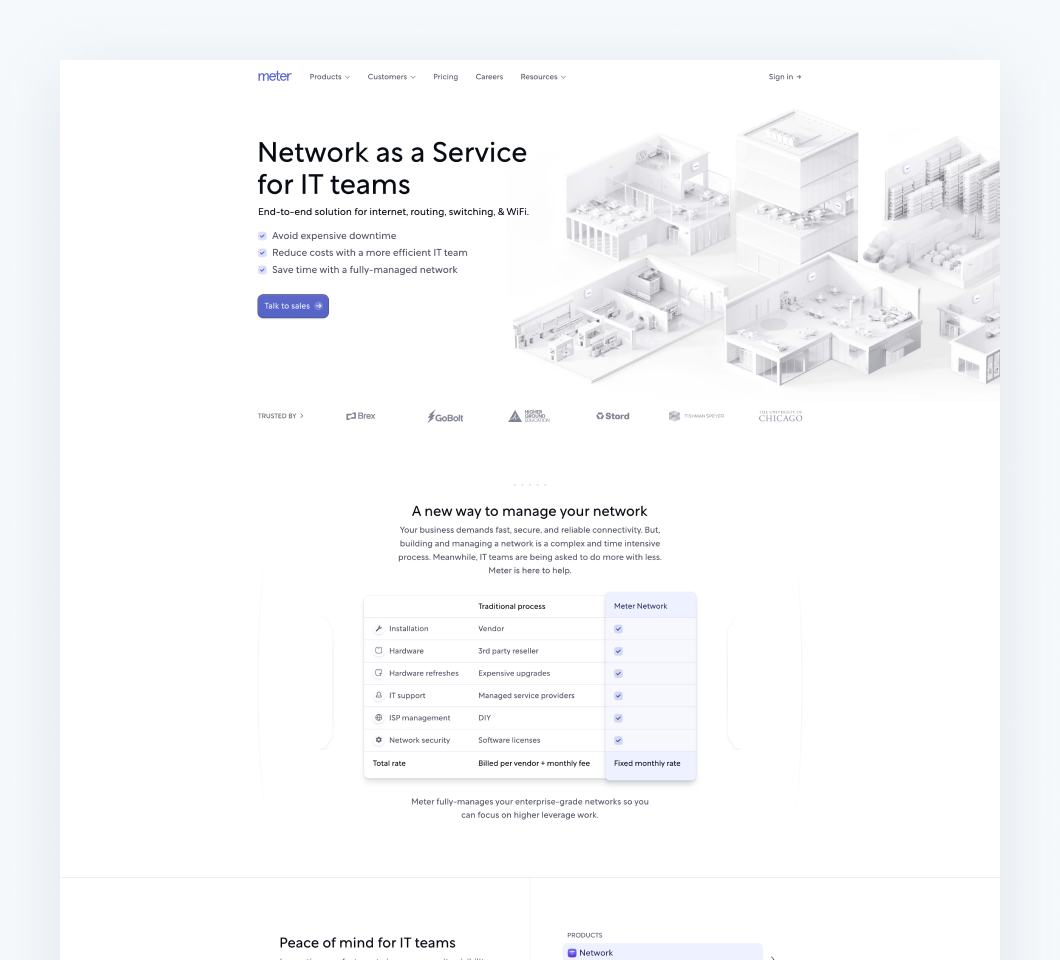Image resolution: width=1060 pixels, height=960 pixels.
Task: Click the 'Software licenses' cell
Action: pyautogui.click(x=509, y=740)
